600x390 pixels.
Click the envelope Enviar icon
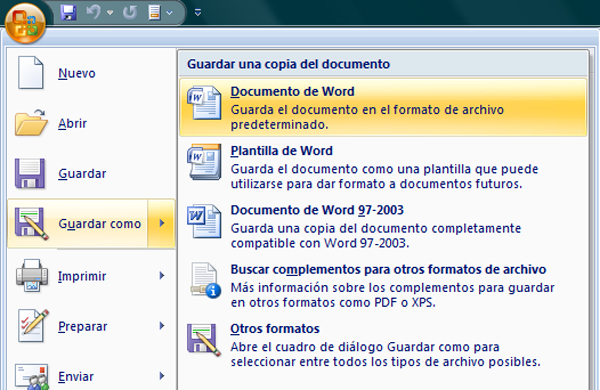click(32, 377)
